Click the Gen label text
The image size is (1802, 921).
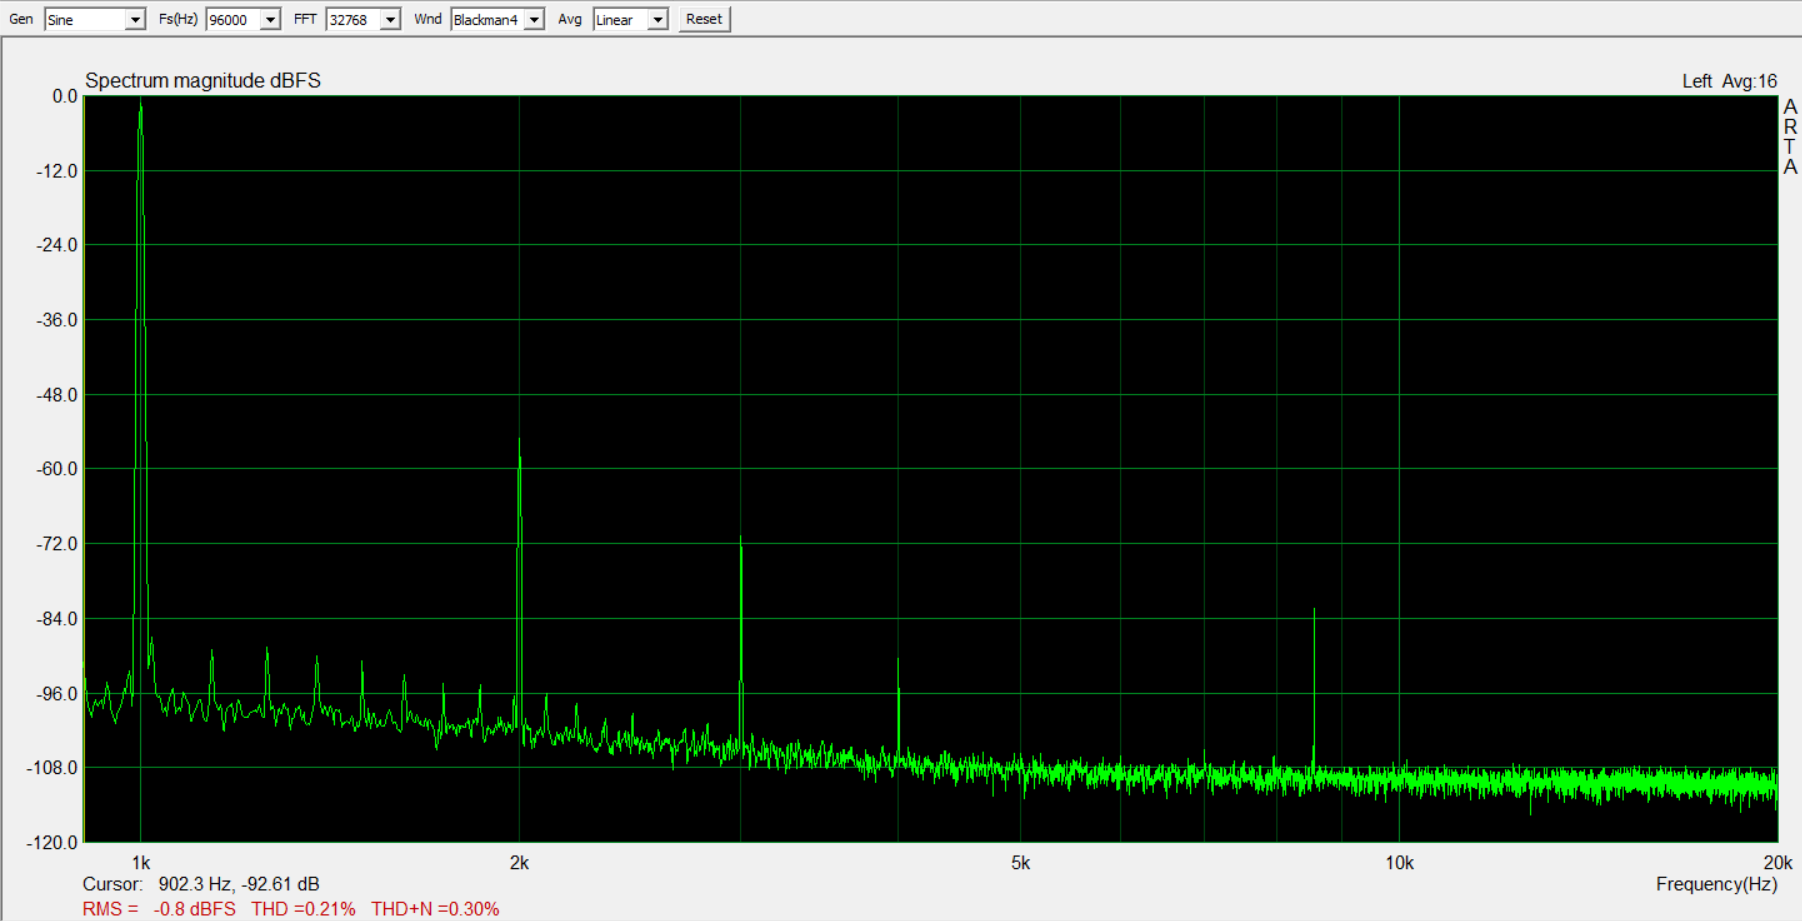(x=21, y=19)
